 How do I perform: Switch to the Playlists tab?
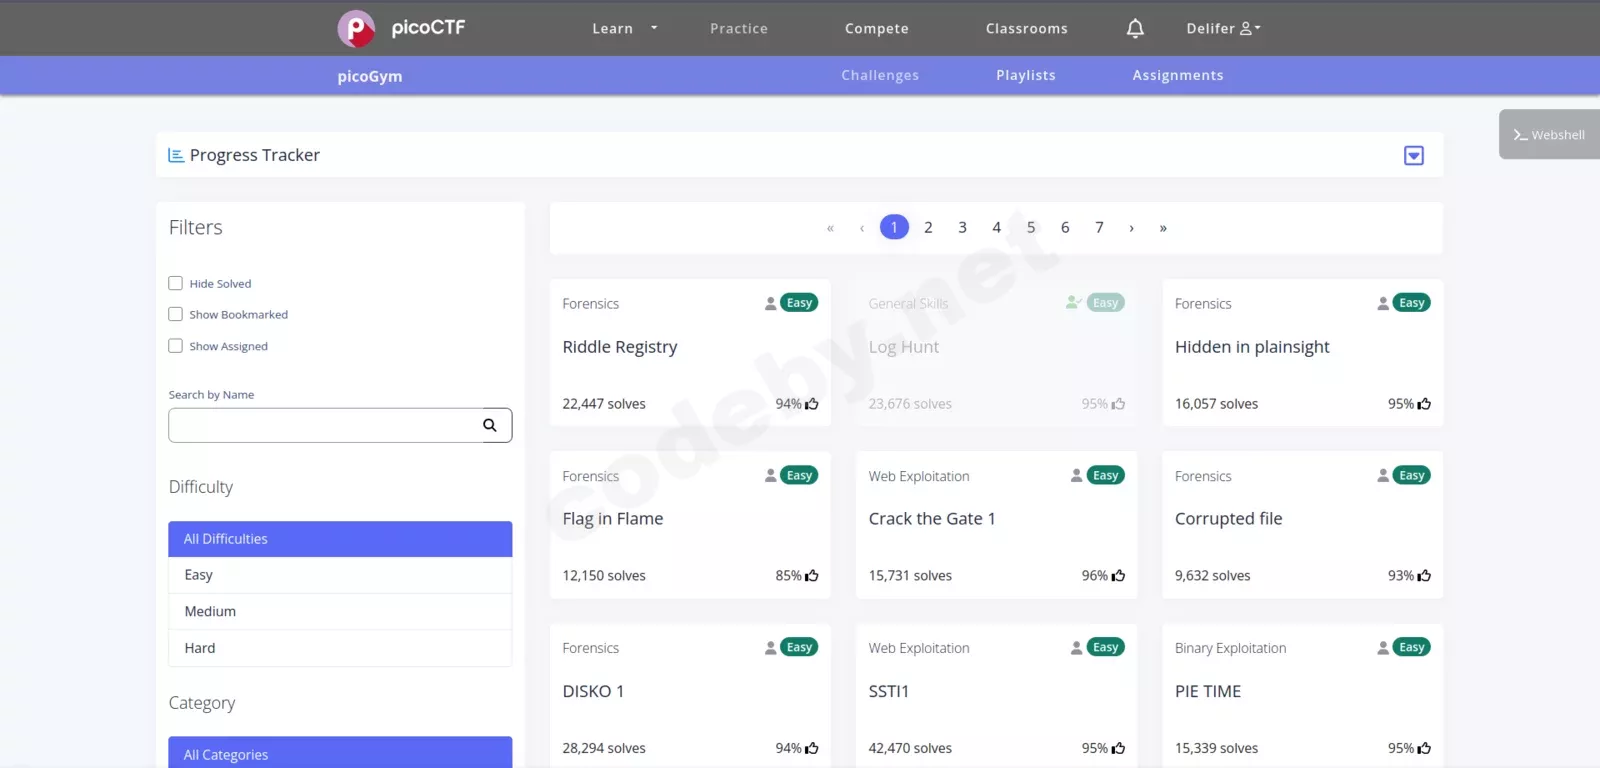(1025, 75)
